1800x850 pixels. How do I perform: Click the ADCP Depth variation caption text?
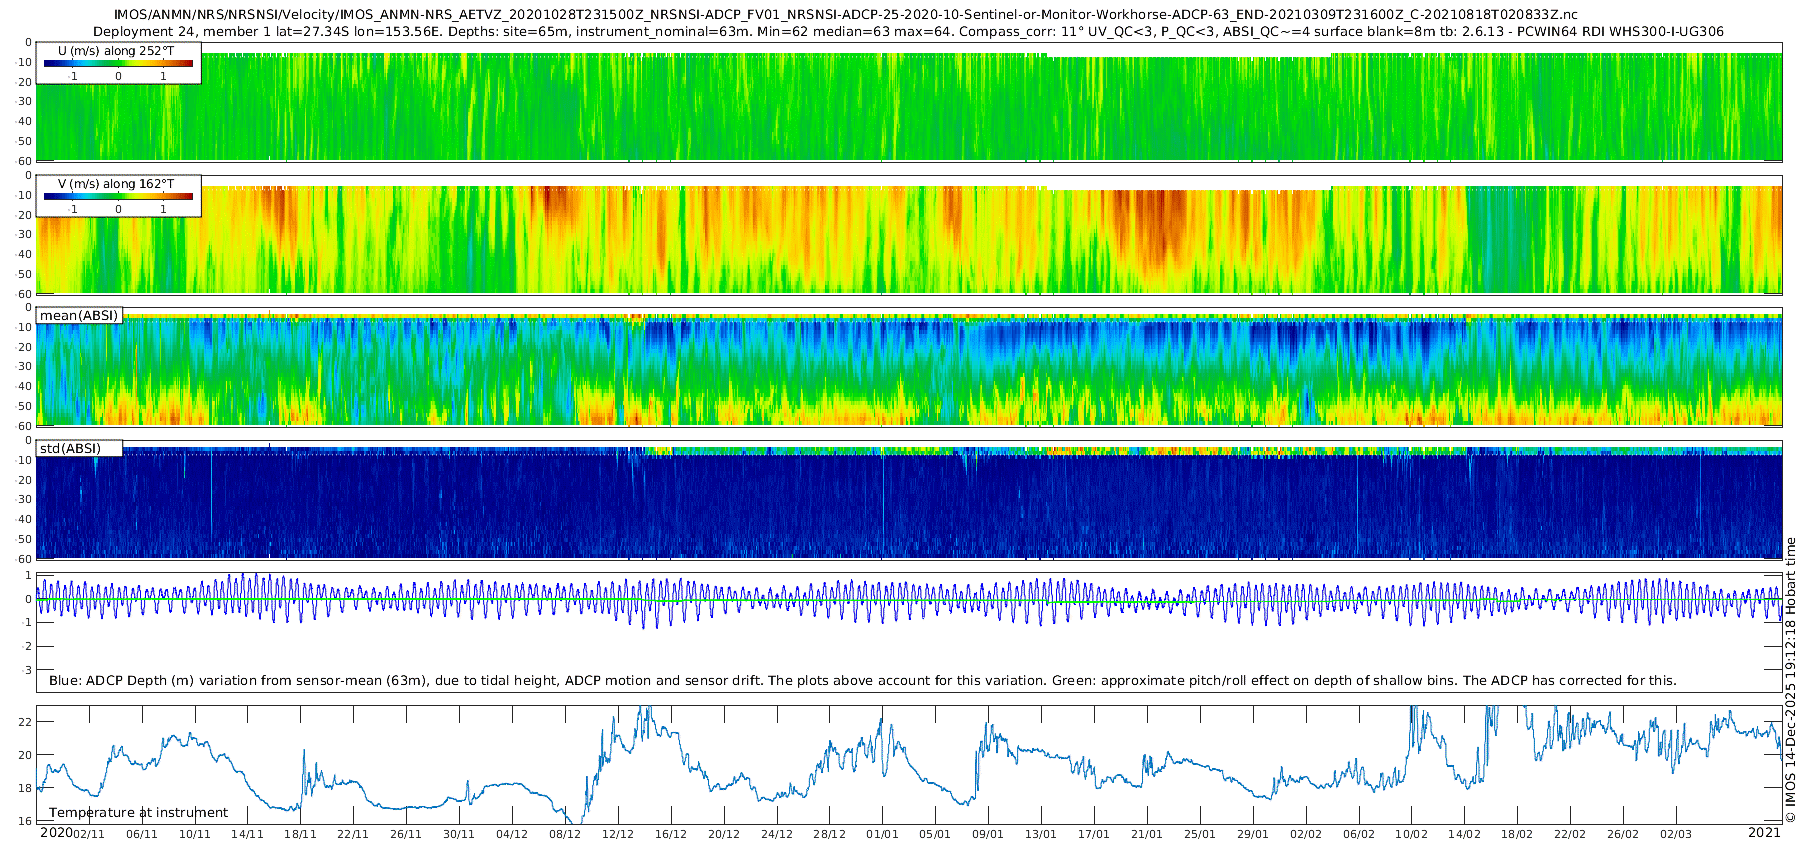pos(862,680)
